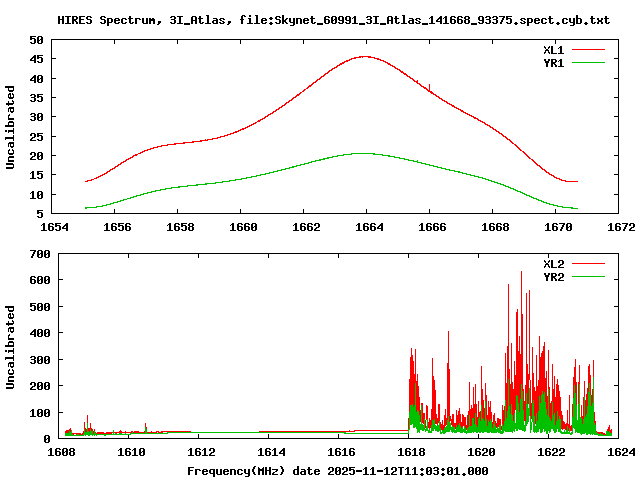This screenshot has height=480, width=640.
Task: Click the tallest red spike in lower plot
Action: [521, 273]
